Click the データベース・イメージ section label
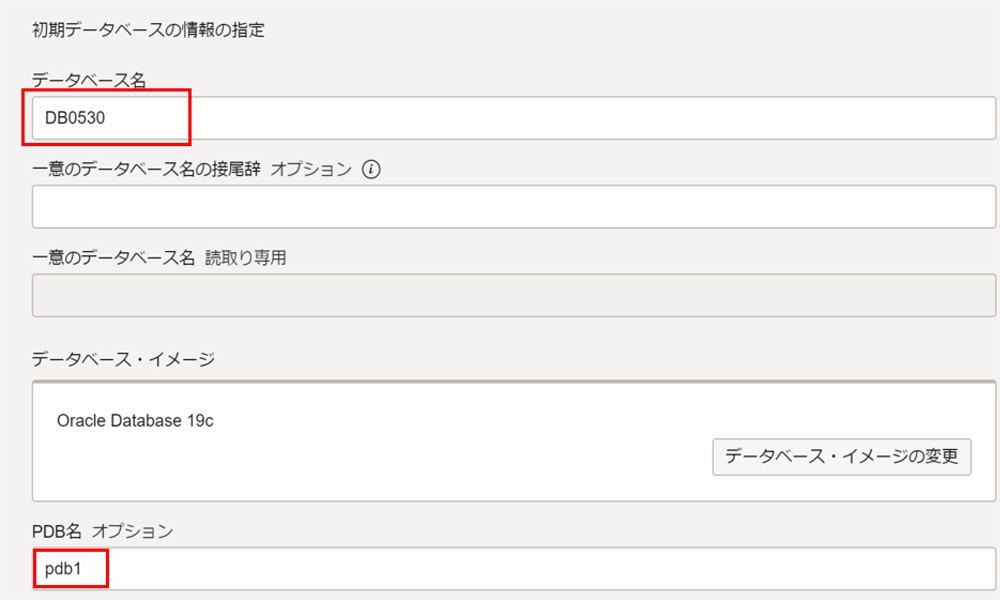Image resolution: width=1000 pixels, height=600 pixels. pos(123,359)
